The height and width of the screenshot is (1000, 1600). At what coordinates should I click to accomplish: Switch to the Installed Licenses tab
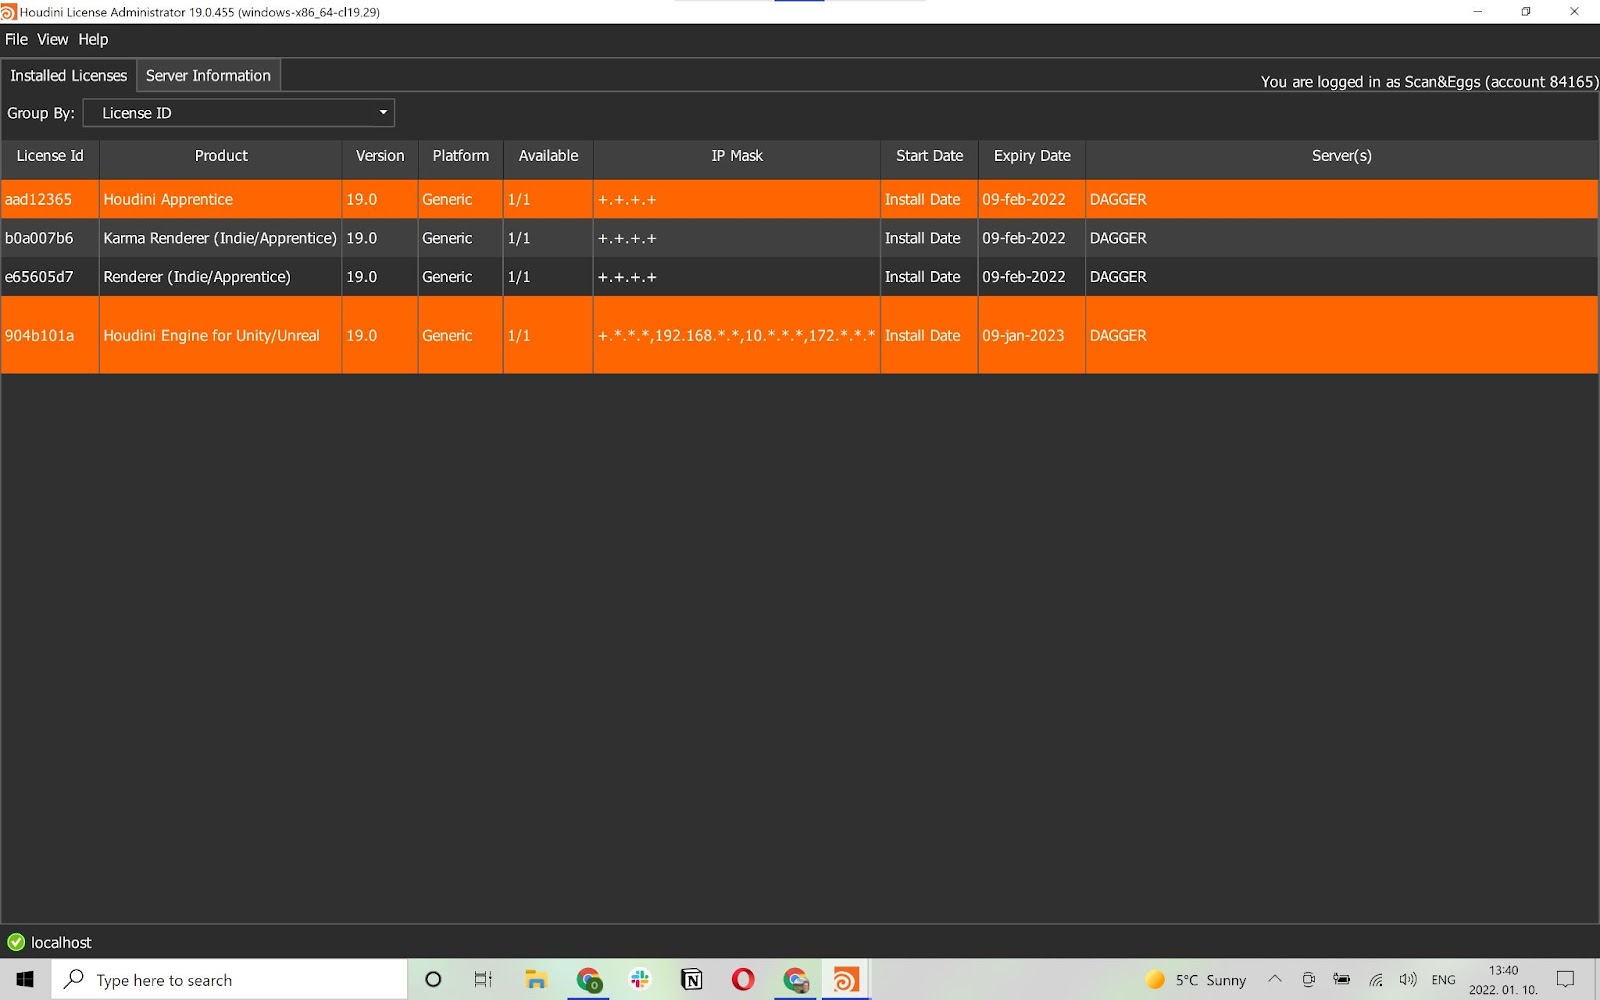click(68, 75)
